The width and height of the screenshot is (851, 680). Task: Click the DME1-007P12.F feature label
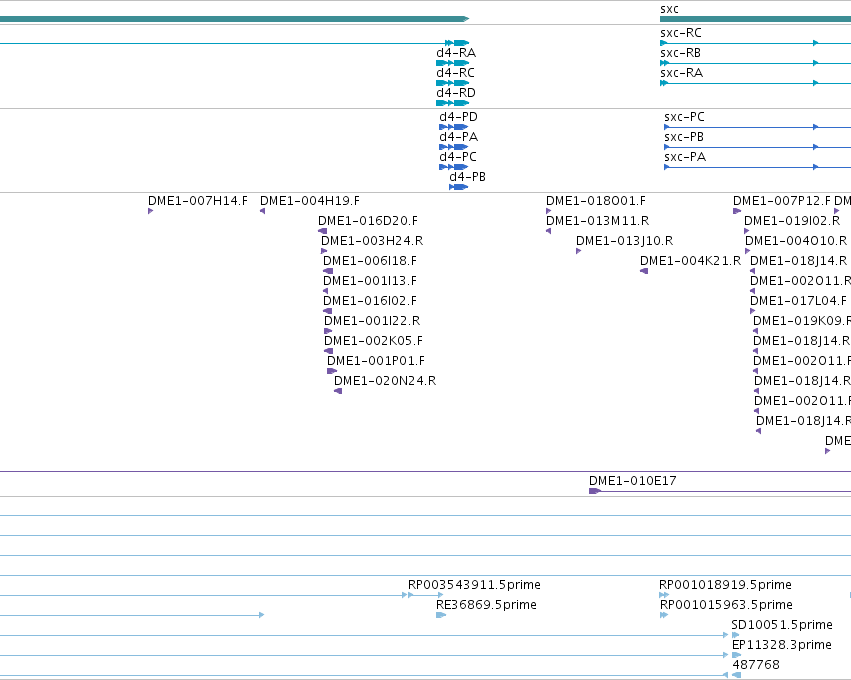coord(782,201)
